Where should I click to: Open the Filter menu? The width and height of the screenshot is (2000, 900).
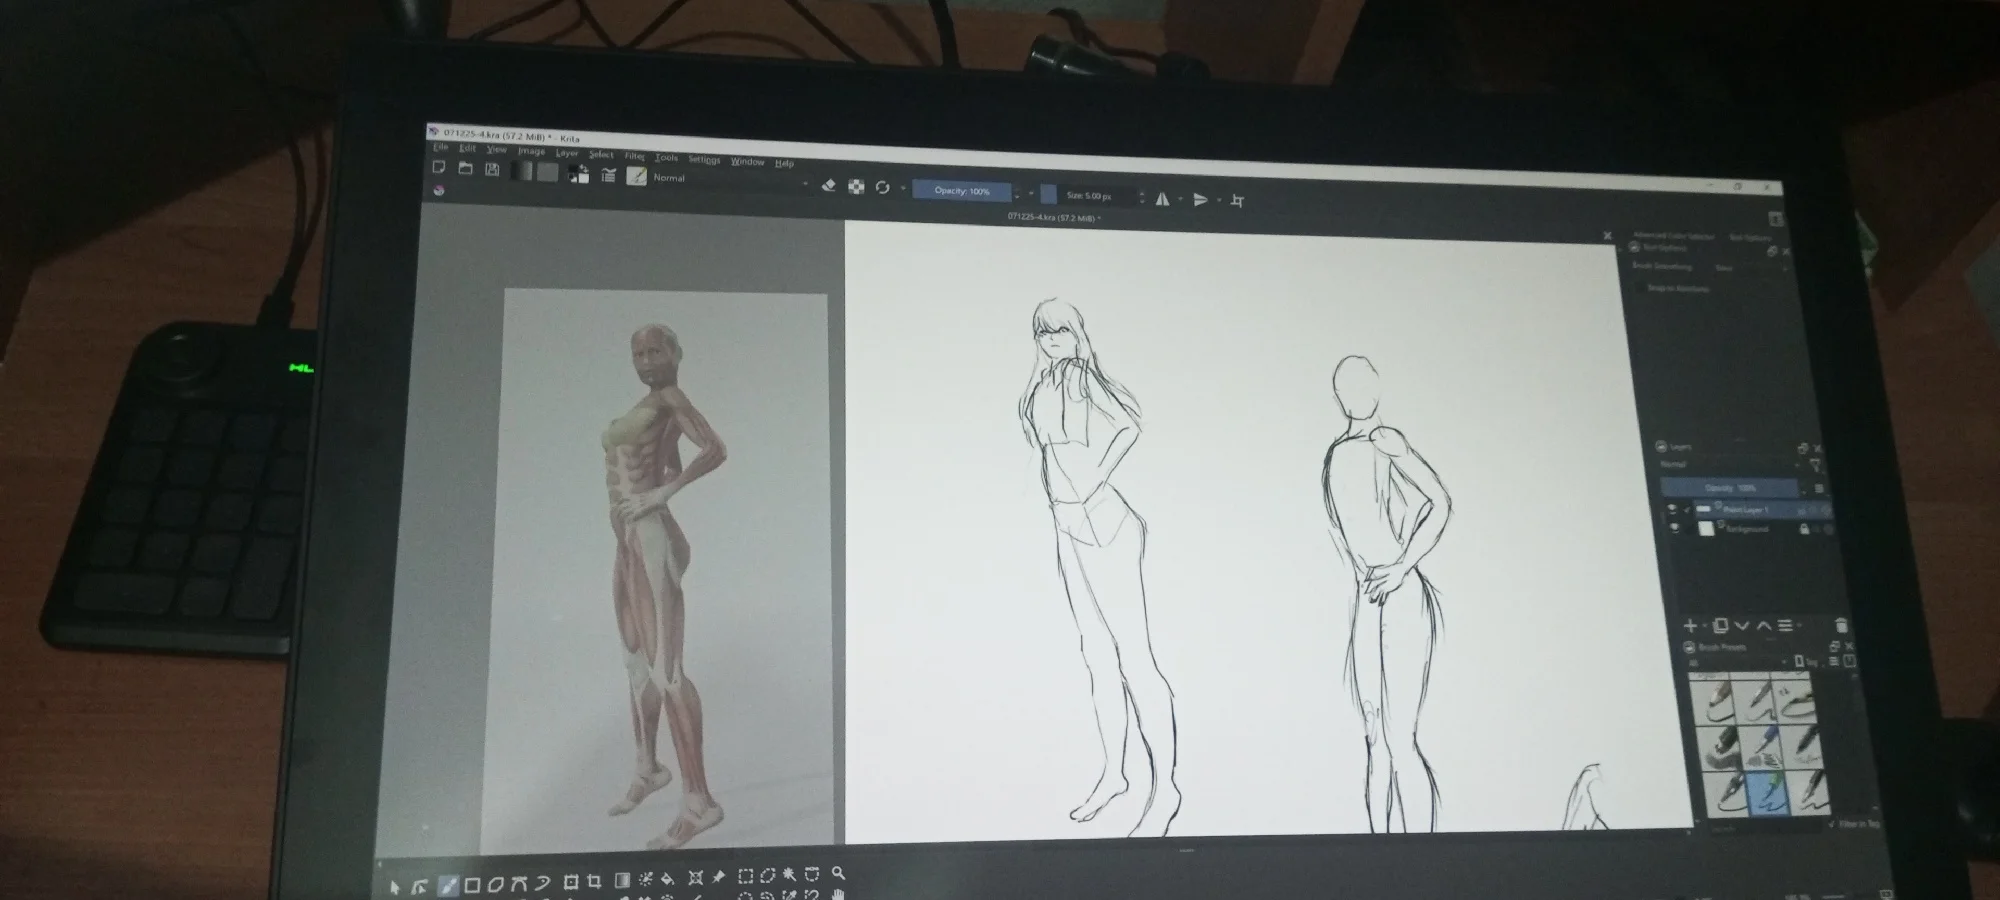635,156
